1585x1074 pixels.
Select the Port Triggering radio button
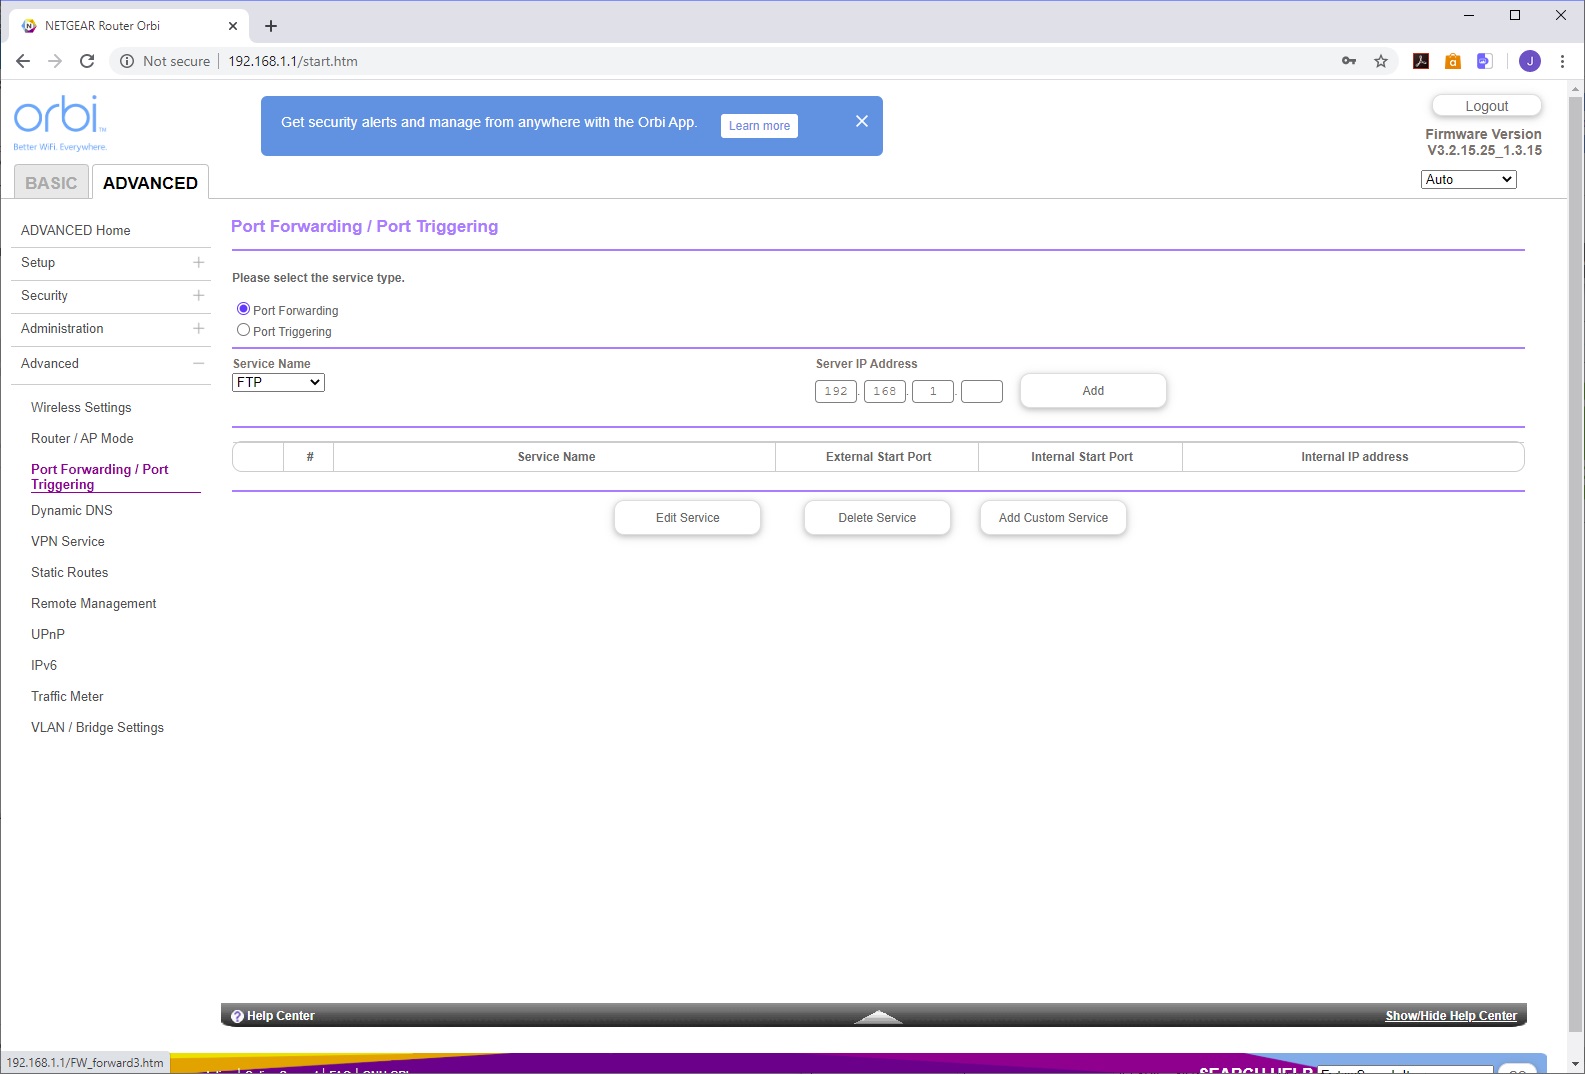[x=243, y=330]
